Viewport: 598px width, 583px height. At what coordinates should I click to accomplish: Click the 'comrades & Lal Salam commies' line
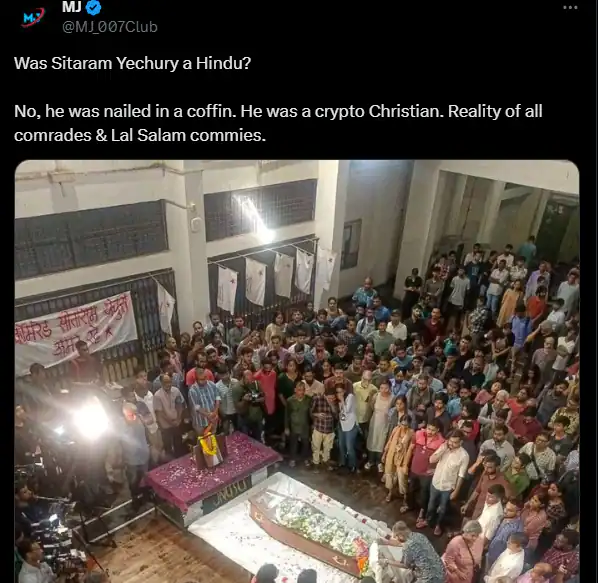coord(140,135)
